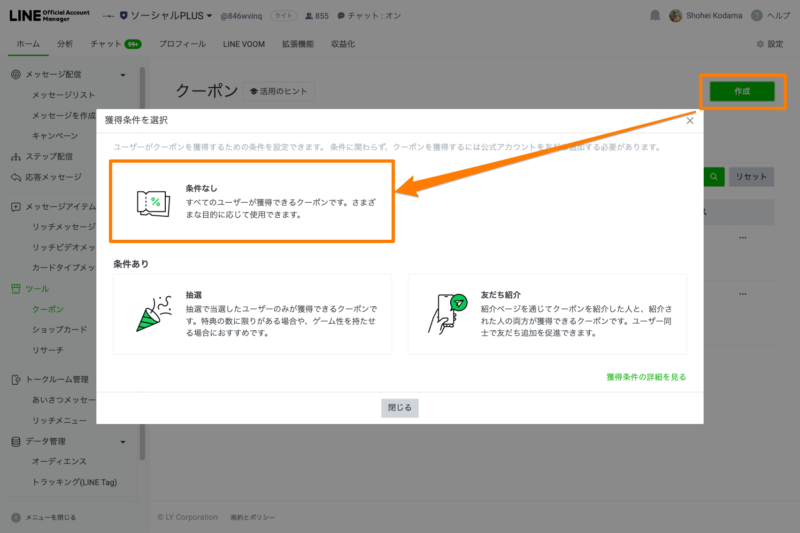The width and height of the screenshot is (800, 533).
Task: Open the チャット tab
Action: pyautogui.click(x=116, y=44)
